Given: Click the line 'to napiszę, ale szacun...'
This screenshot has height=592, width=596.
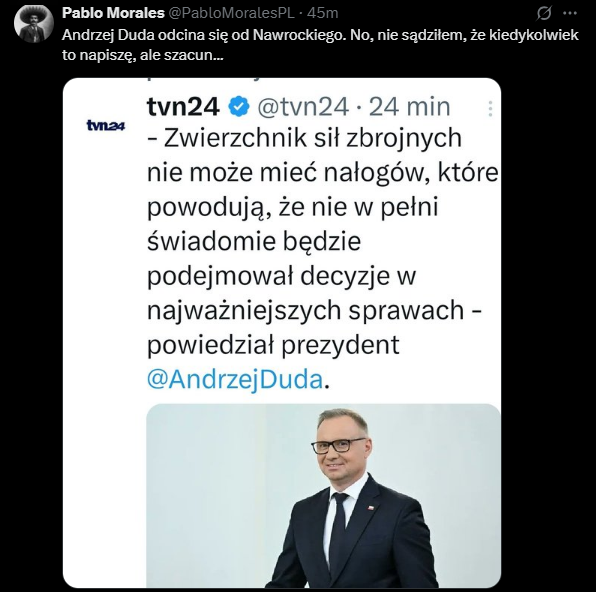Looking at the screenshot, I should (143, 55).
